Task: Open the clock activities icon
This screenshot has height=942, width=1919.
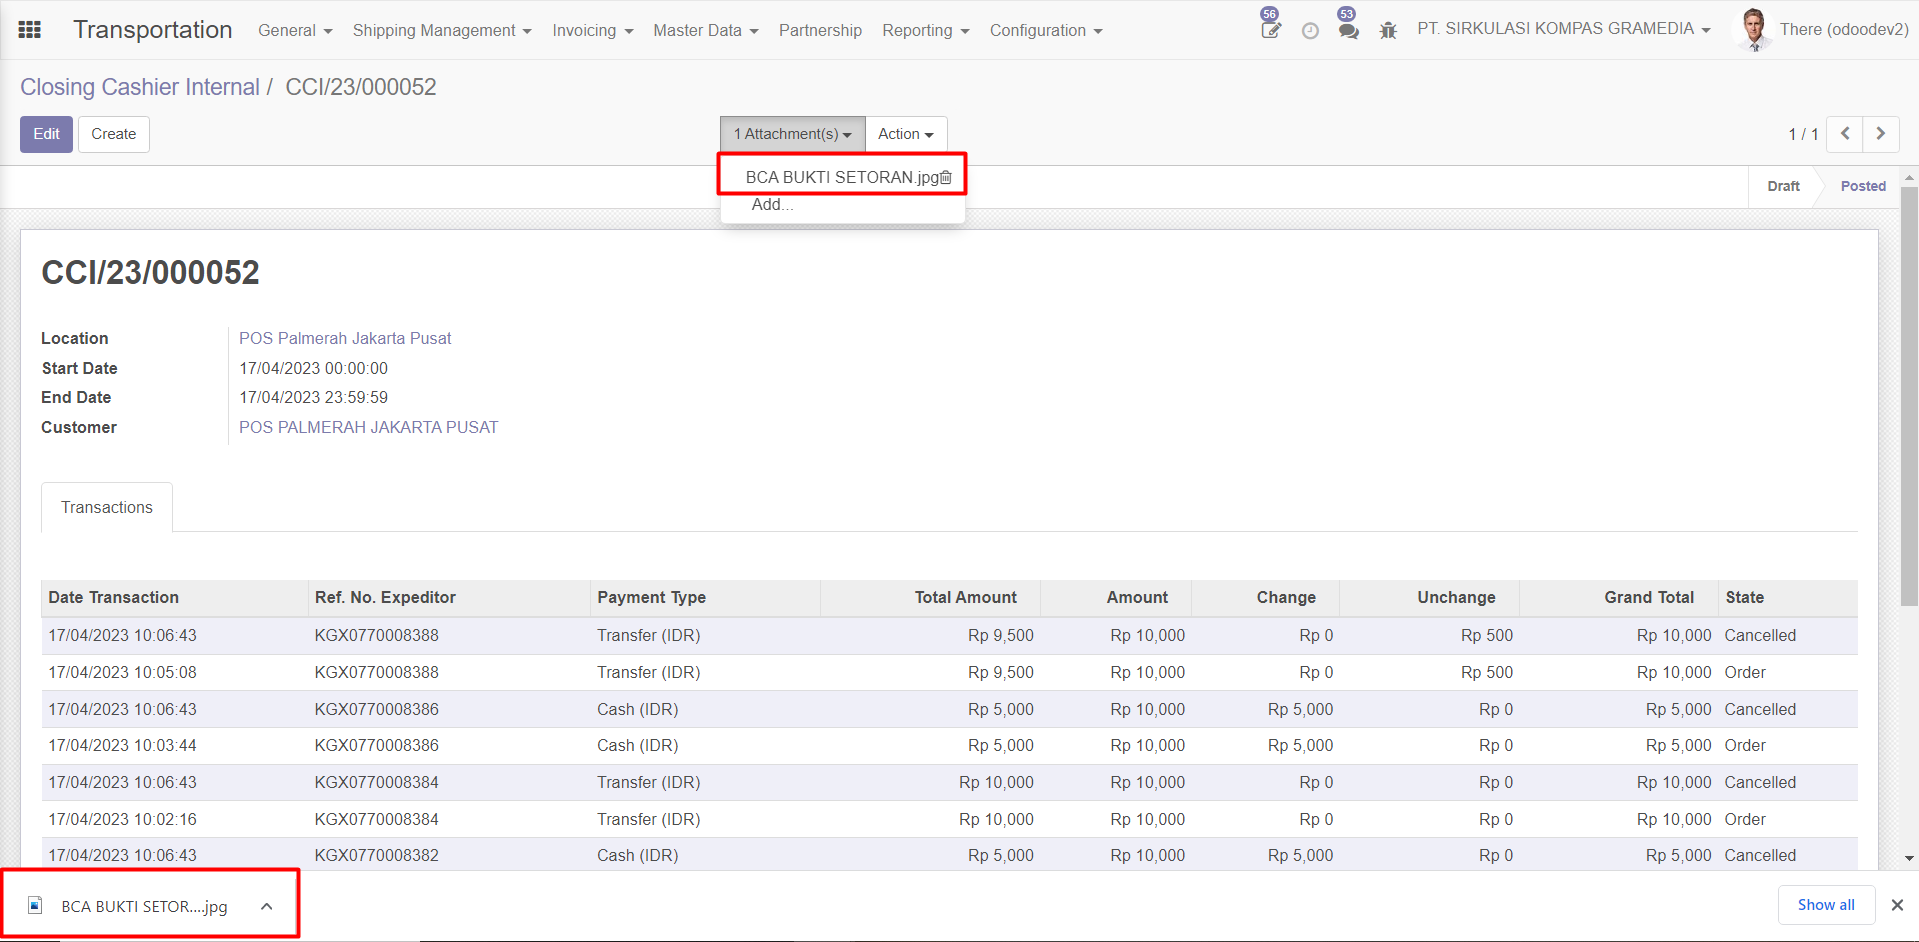Action: pyautogui.click(x=1310, y=31)
